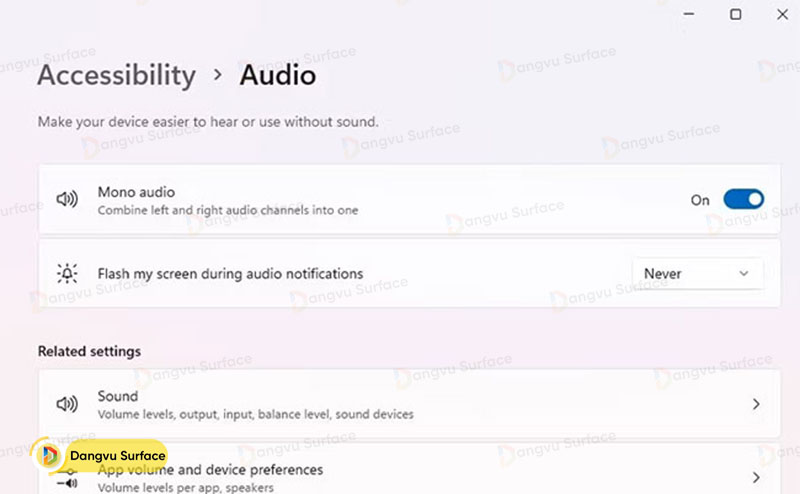This screenshot has height=494, width=800.
Task: Minimize the Settings window
Action: (690, 14)
